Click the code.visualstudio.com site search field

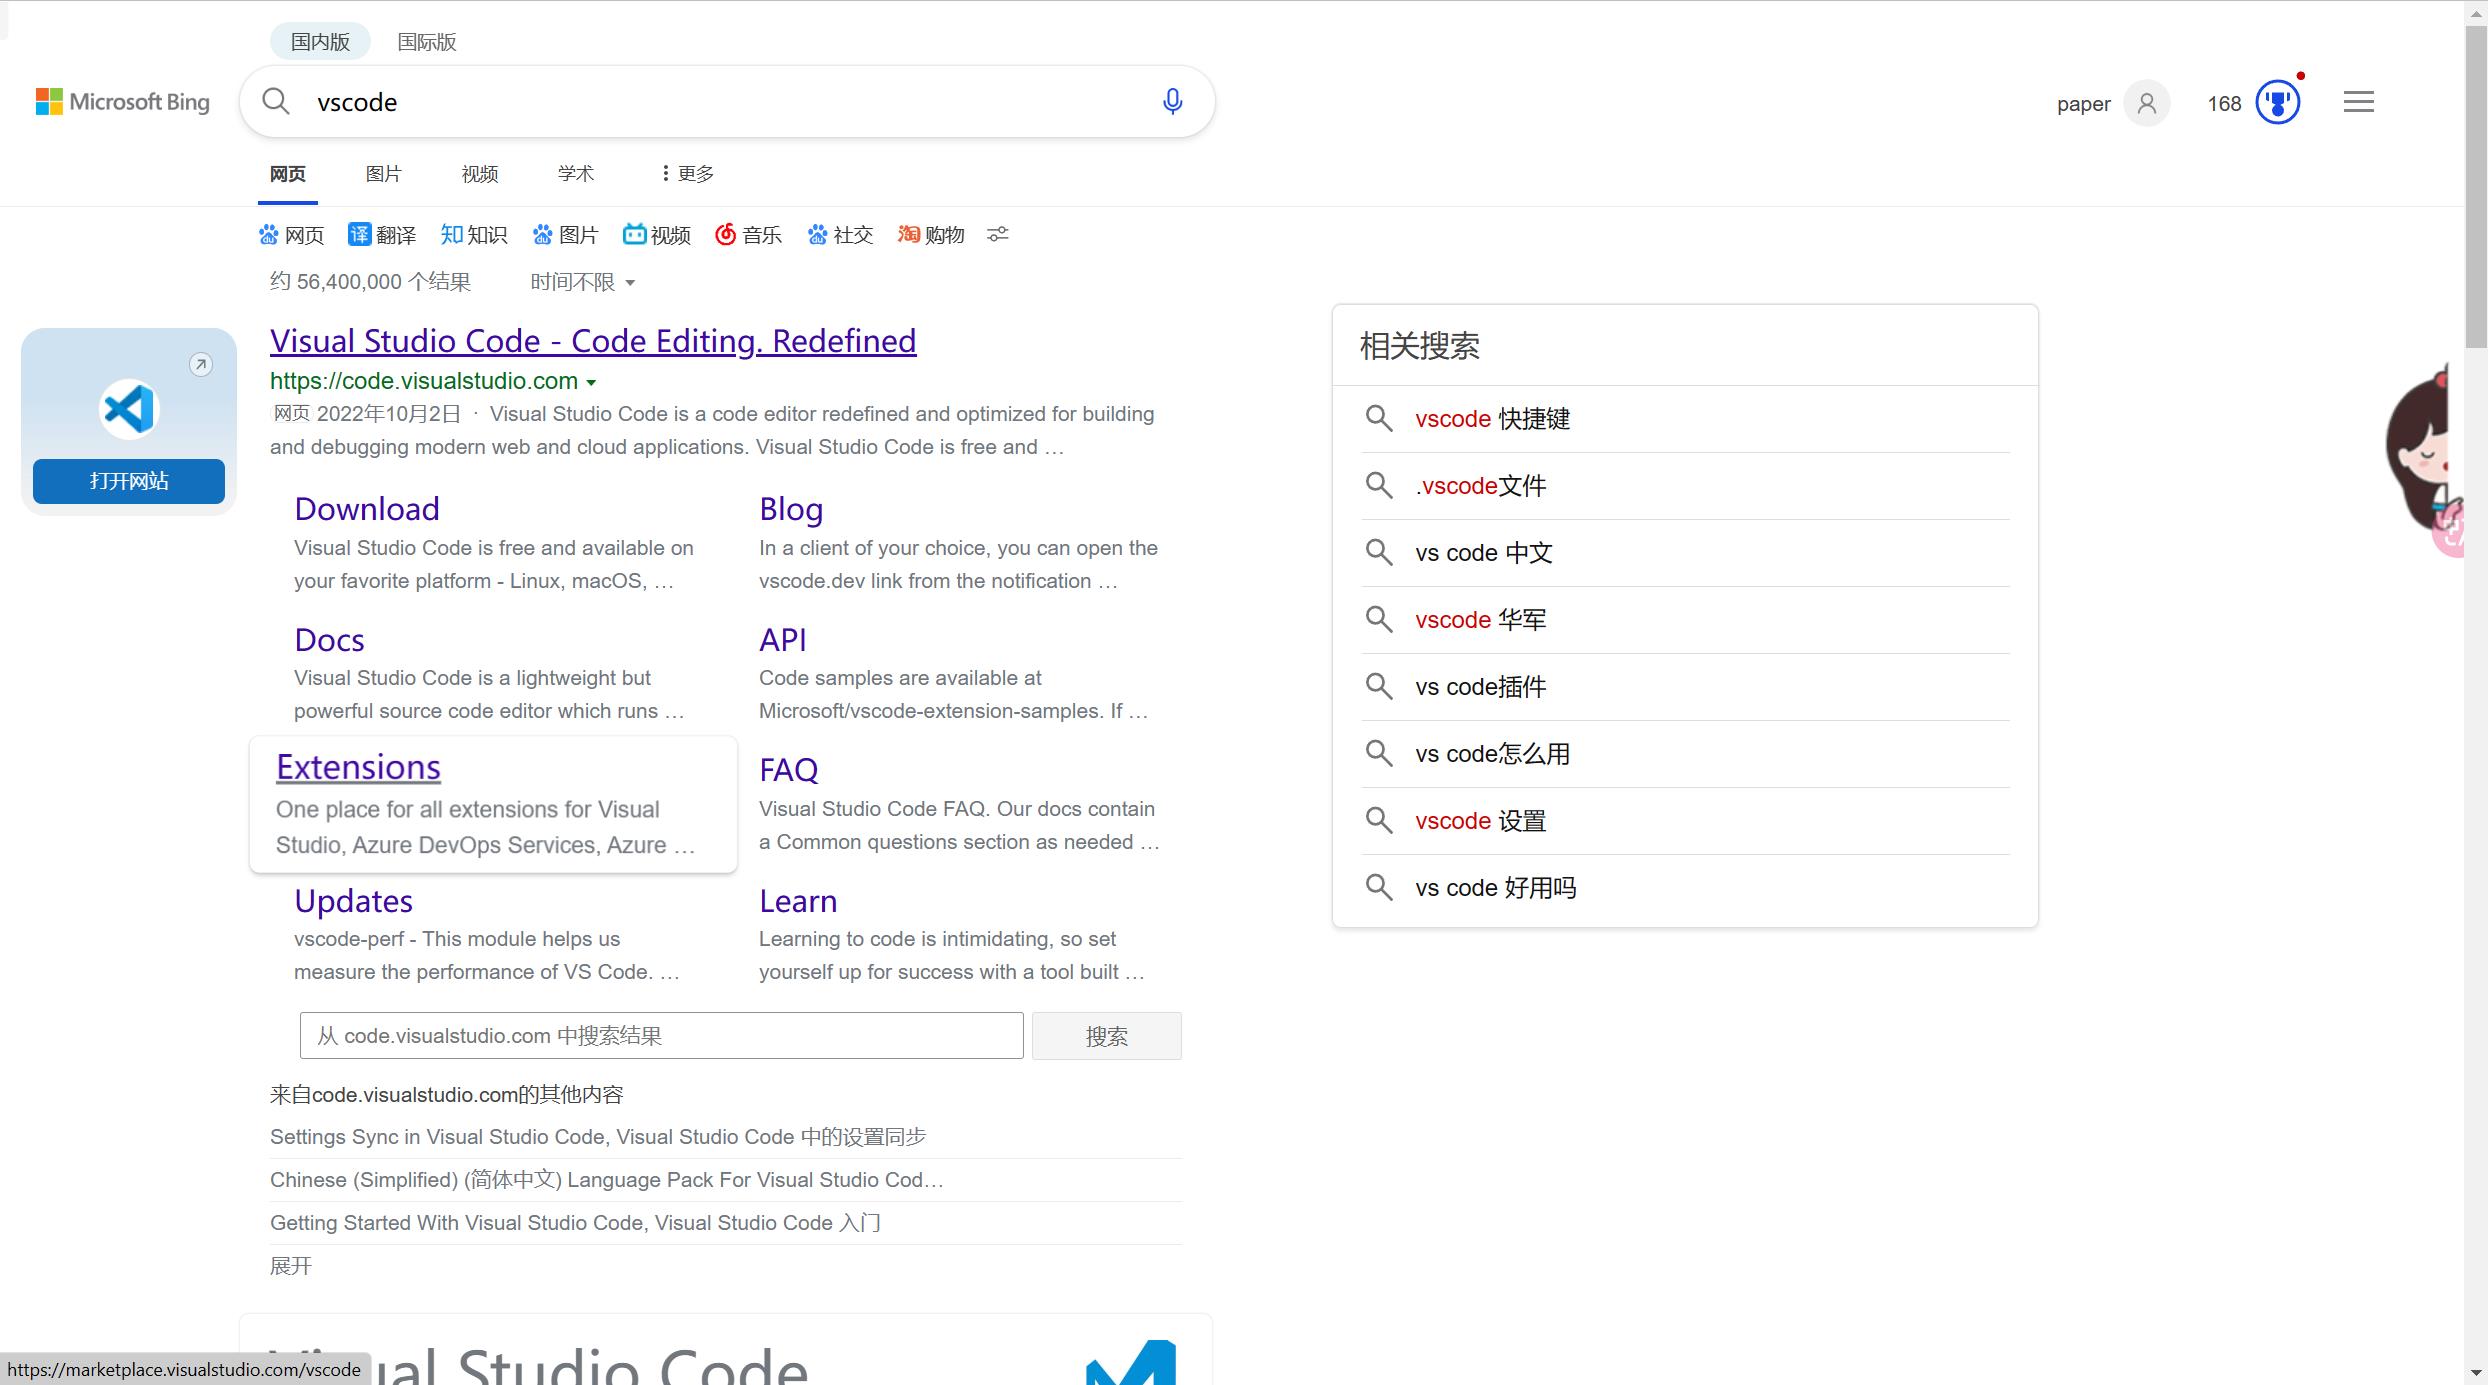point(660,1036)
